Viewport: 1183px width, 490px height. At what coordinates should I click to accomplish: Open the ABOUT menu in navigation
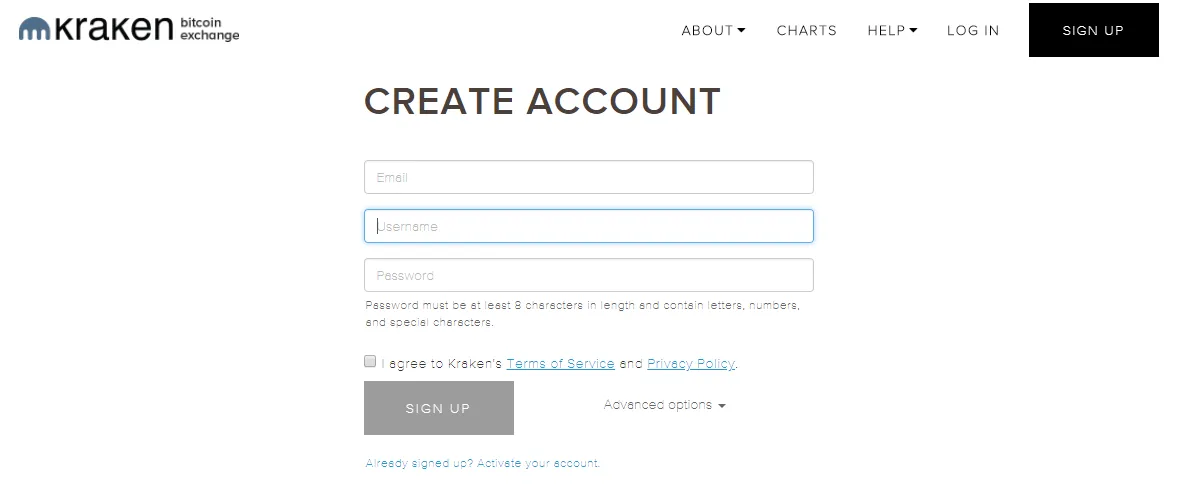coord(708,30)
